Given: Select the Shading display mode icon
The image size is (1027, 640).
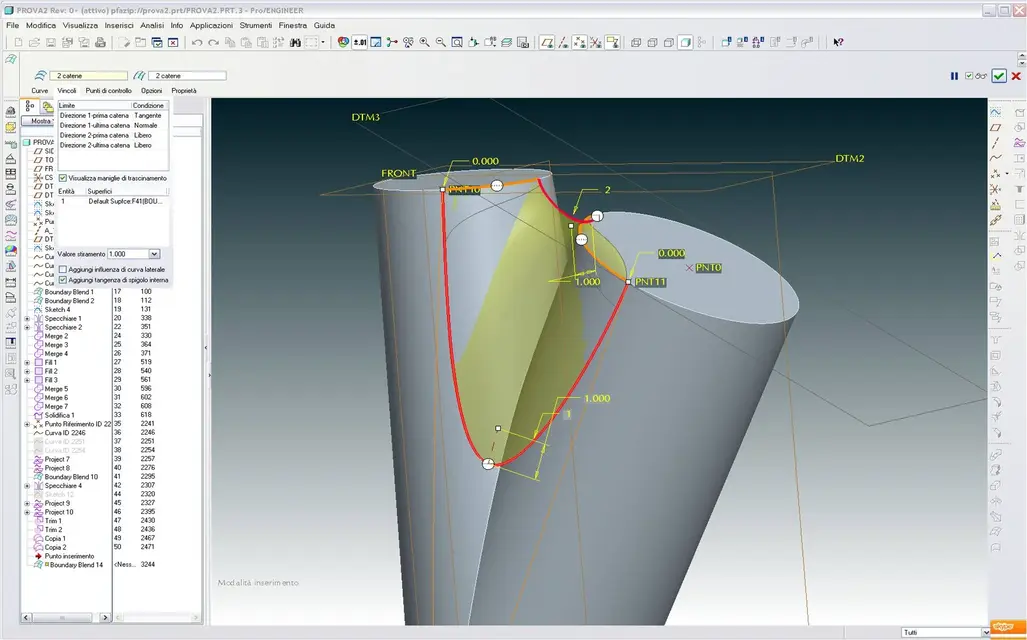Looking at the screenshot, I should [685, 43].
